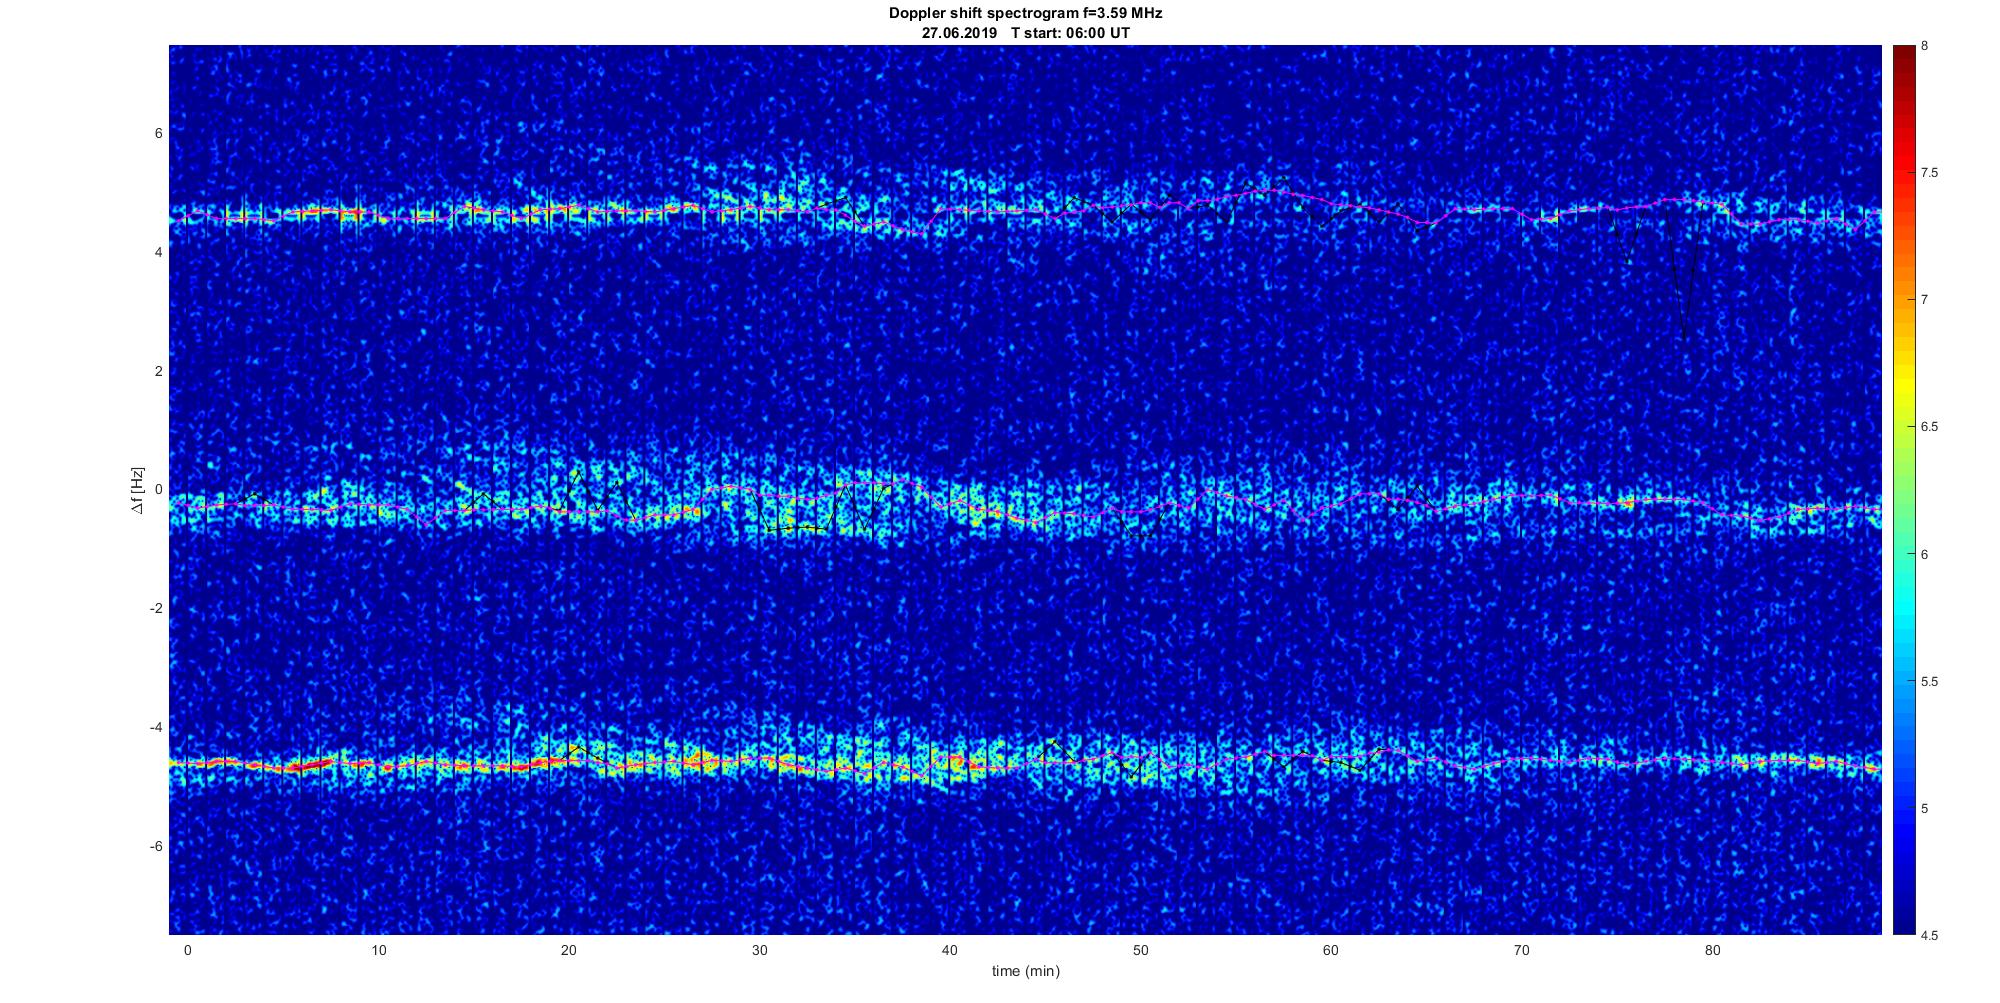Click y-axis tick label '6'
Viewport: 2000px width, 1003px height.
(159, 133)
